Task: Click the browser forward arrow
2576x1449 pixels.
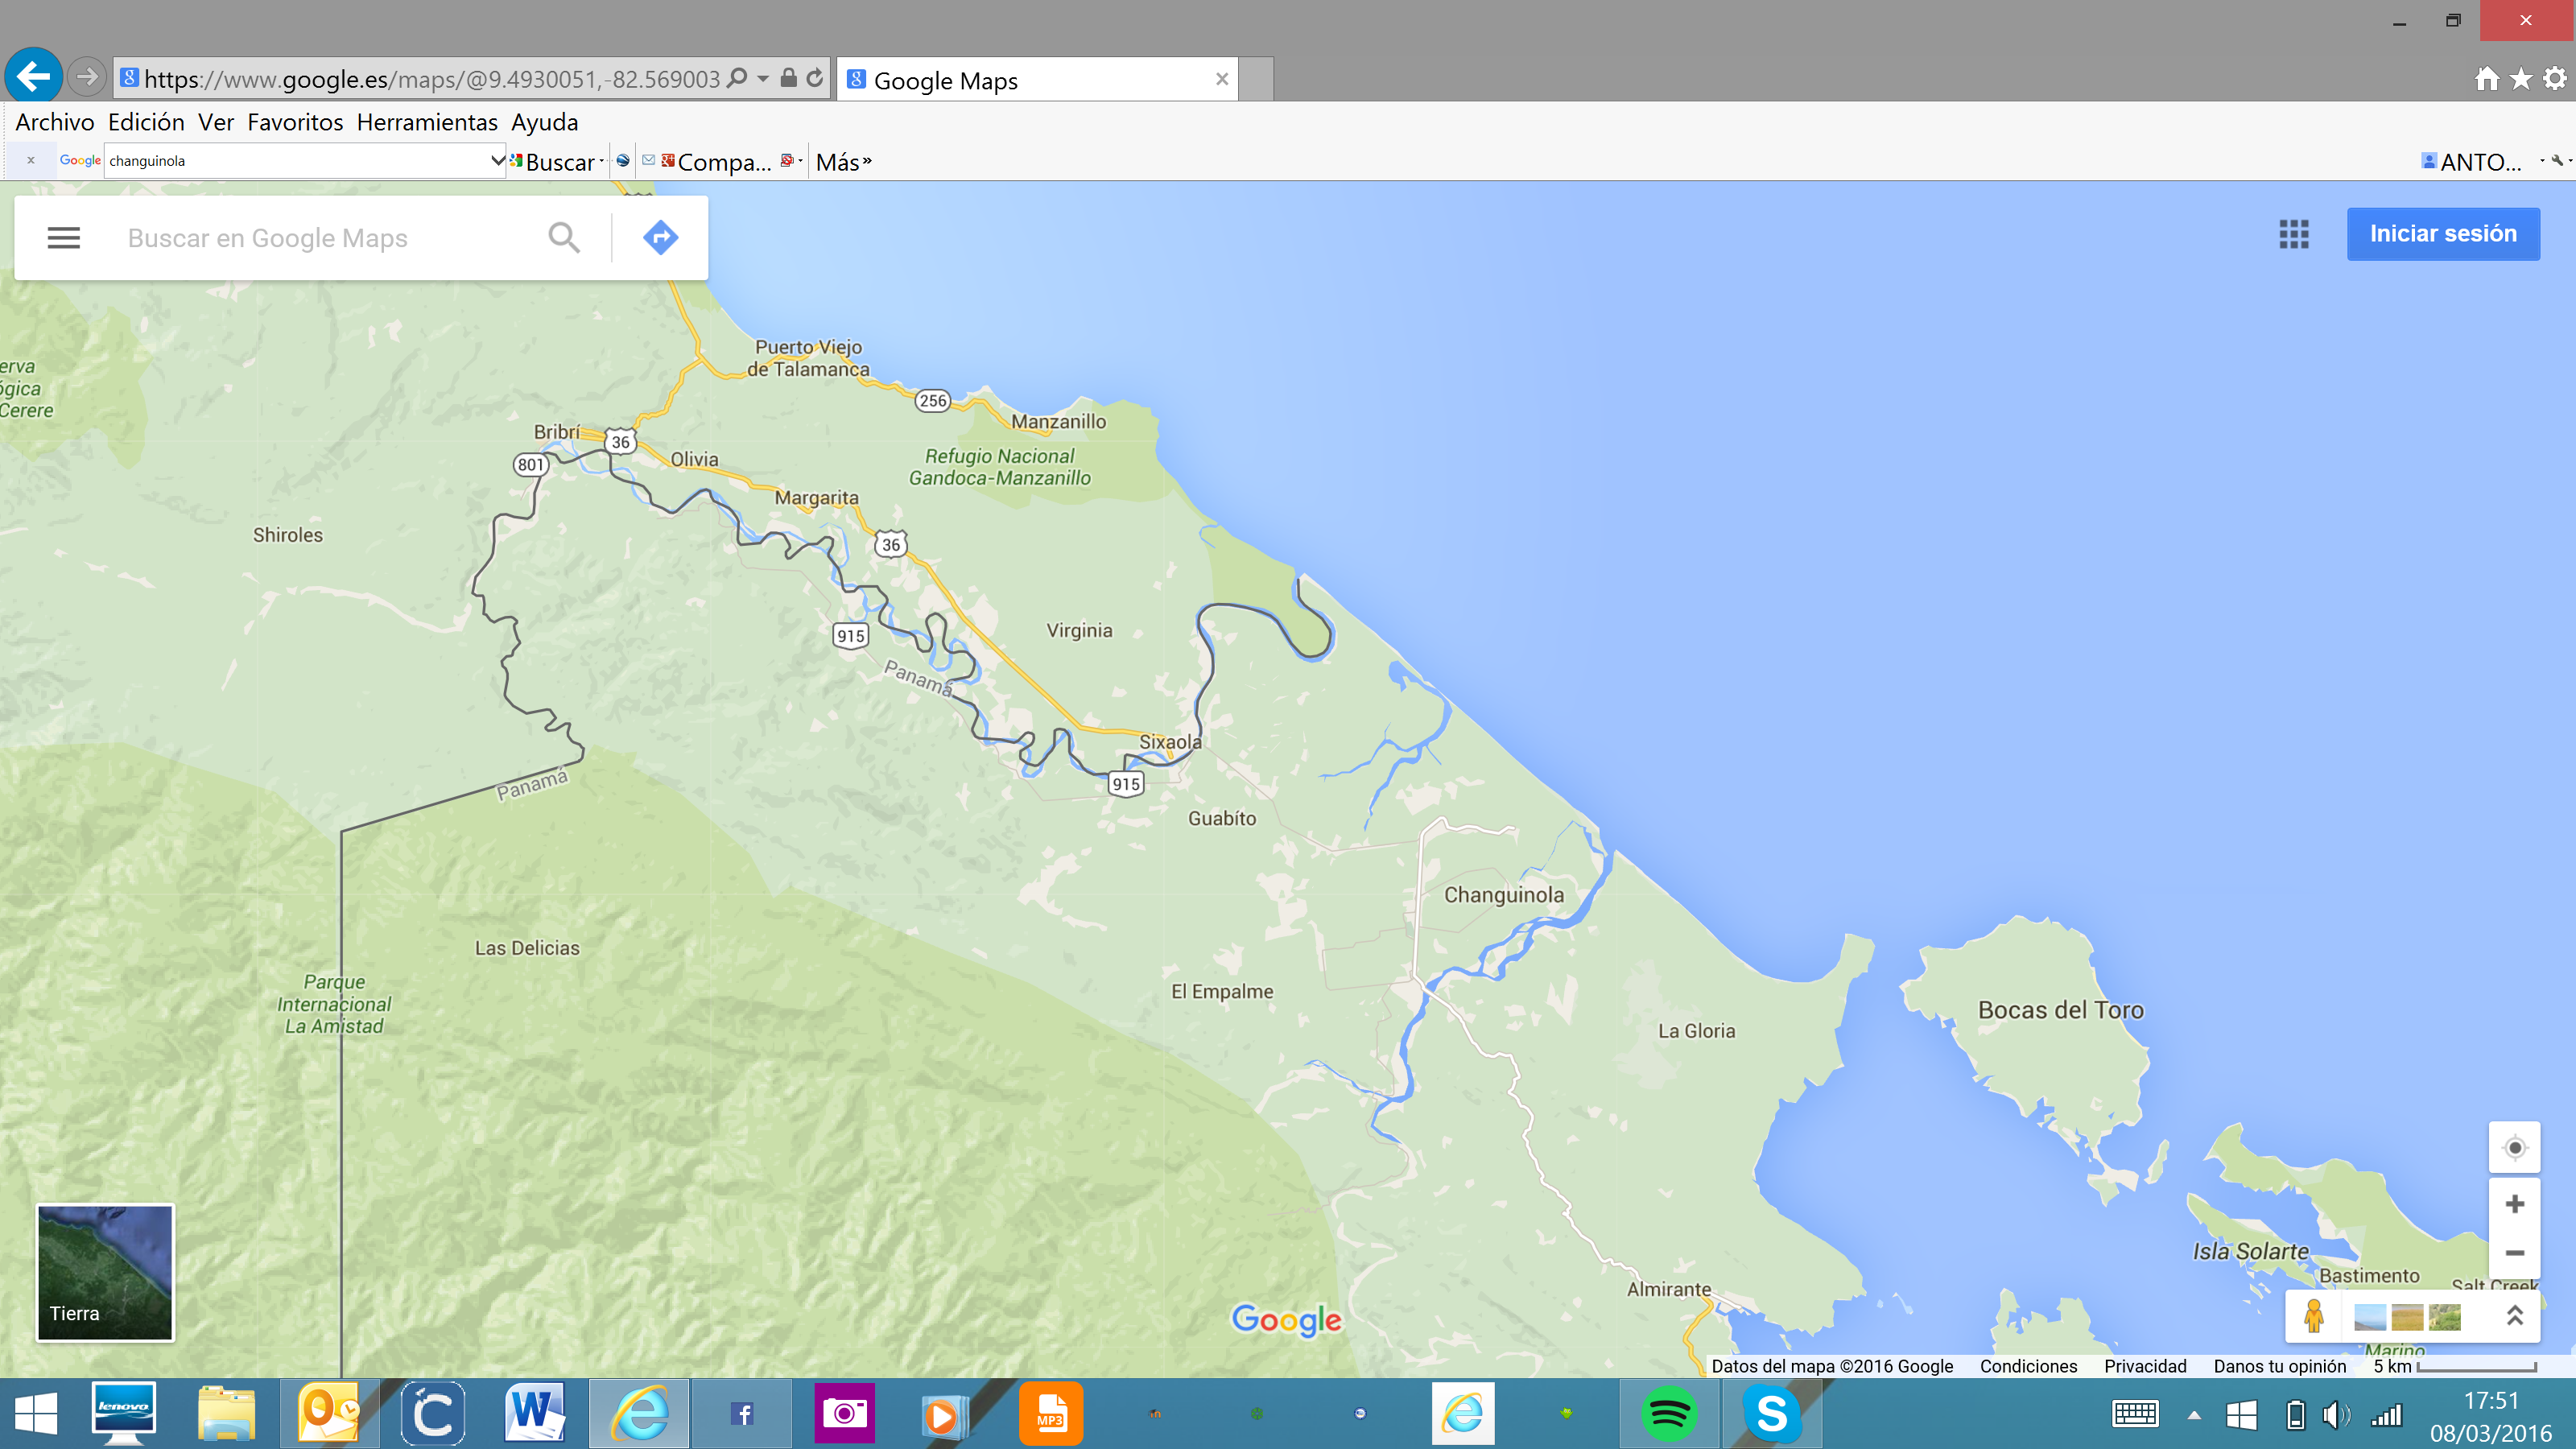Action: (87, 76)
